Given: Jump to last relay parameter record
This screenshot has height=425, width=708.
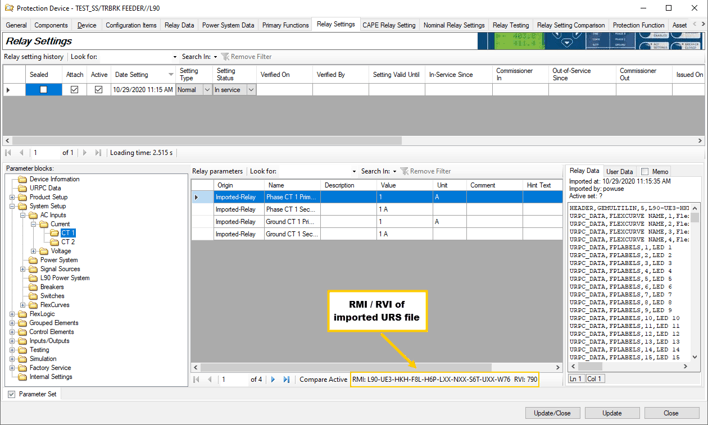Looking at the screenshot, I should (x=286, y=379).
